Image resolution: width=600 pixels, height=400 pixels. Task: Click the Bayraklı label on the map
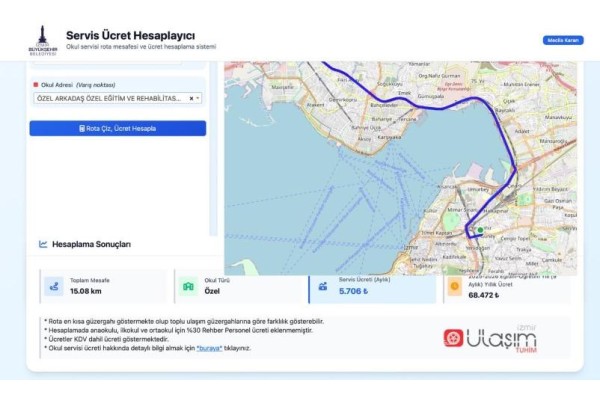click(x=505, y=110)
